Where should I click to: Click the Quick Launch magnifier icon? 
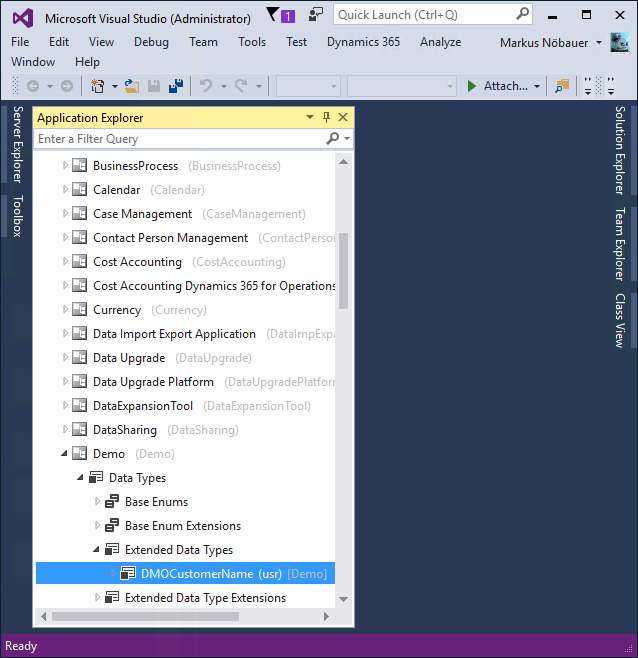pos(523,15)
